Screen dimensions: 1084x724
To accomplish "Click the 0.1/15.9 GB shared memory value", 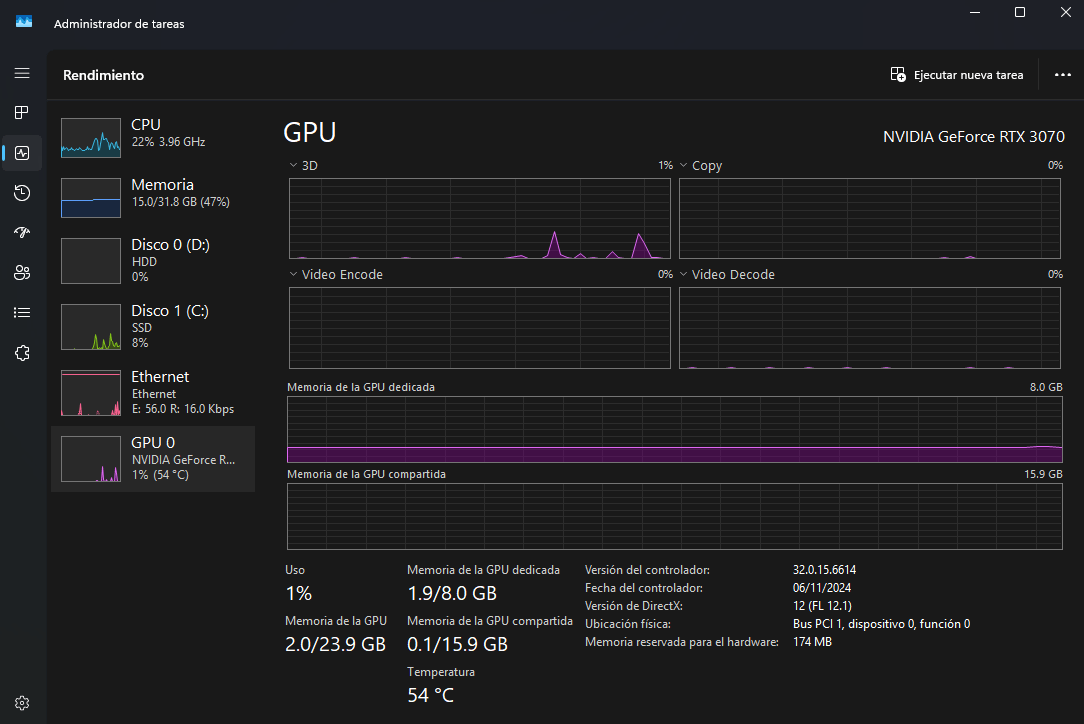I will (x=458, y=644).
